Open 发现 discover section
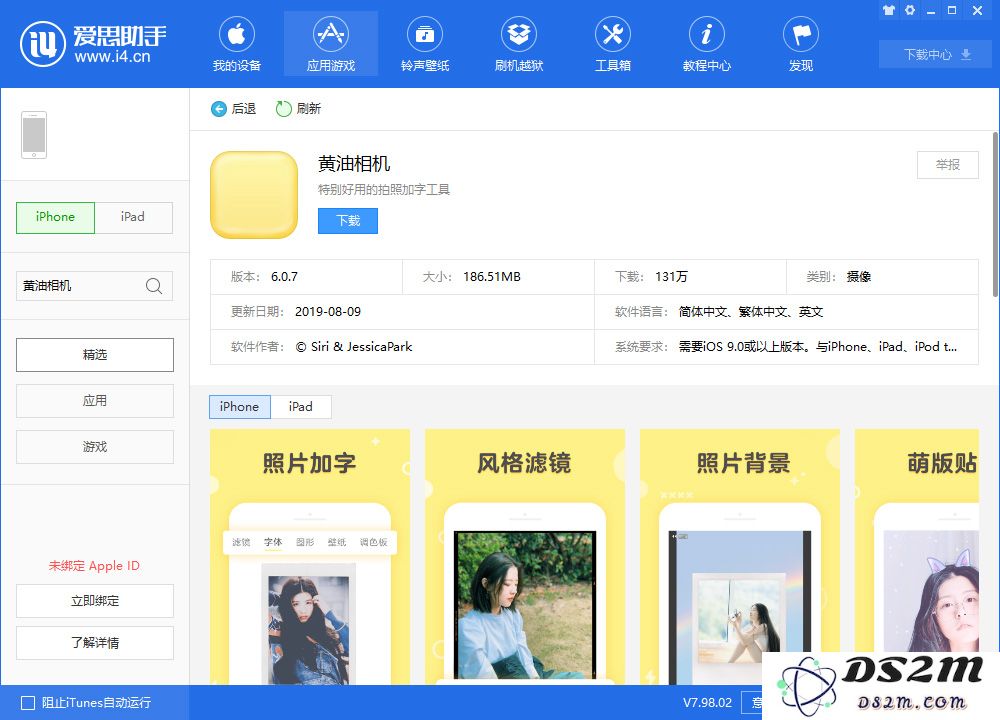 pyautogui.click(x=801, y=43)
